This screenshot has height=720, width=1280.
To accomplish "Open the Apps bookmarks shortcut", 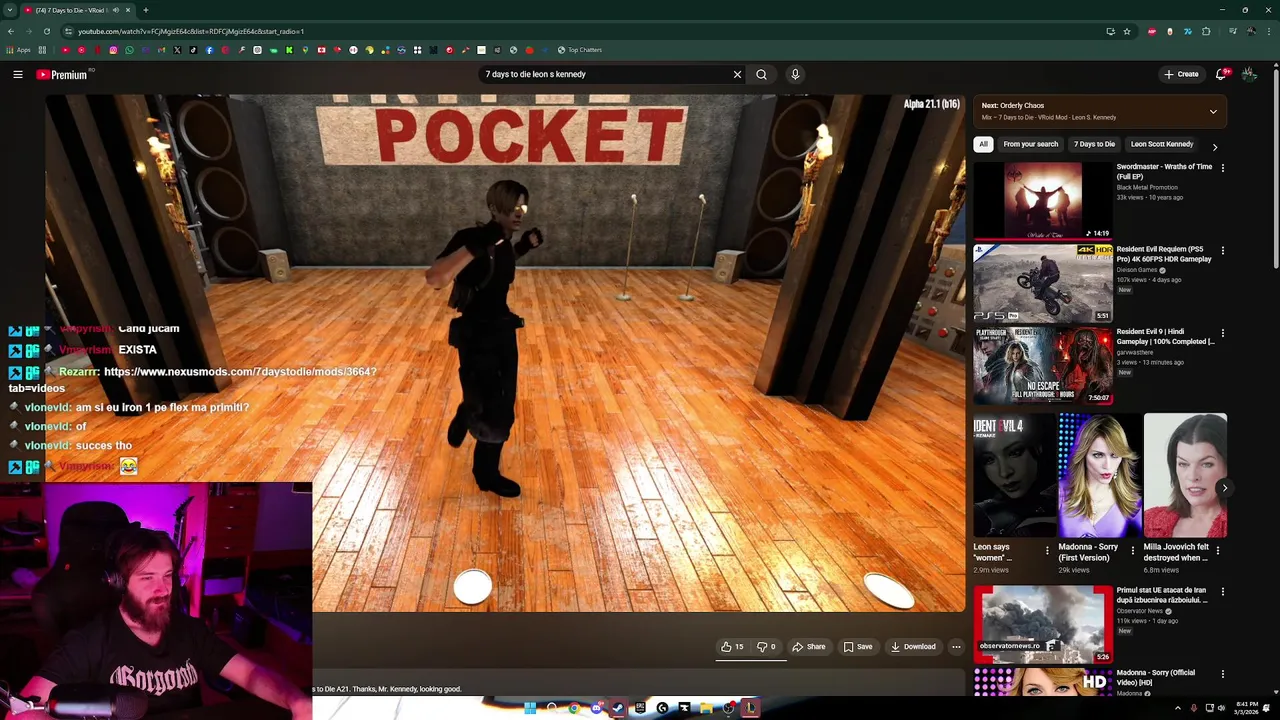I will pos(18,50).
